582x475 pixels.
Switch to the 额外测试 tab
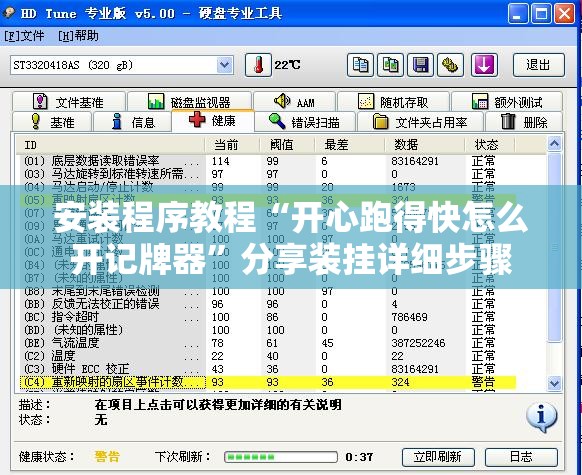[x=507, y=102]
